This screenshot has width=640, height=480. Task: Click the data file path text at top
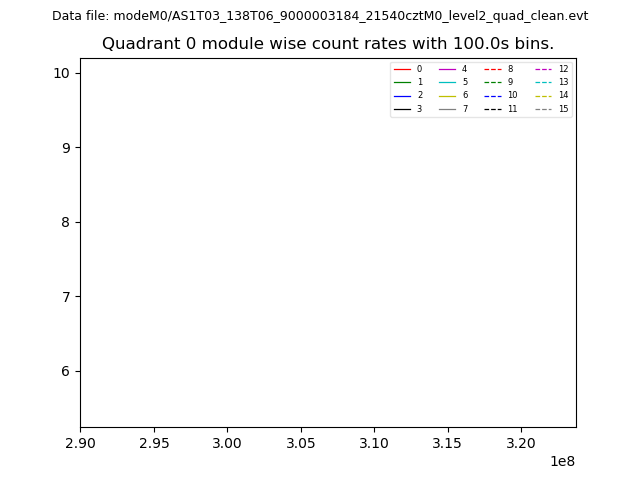point(320,16)
